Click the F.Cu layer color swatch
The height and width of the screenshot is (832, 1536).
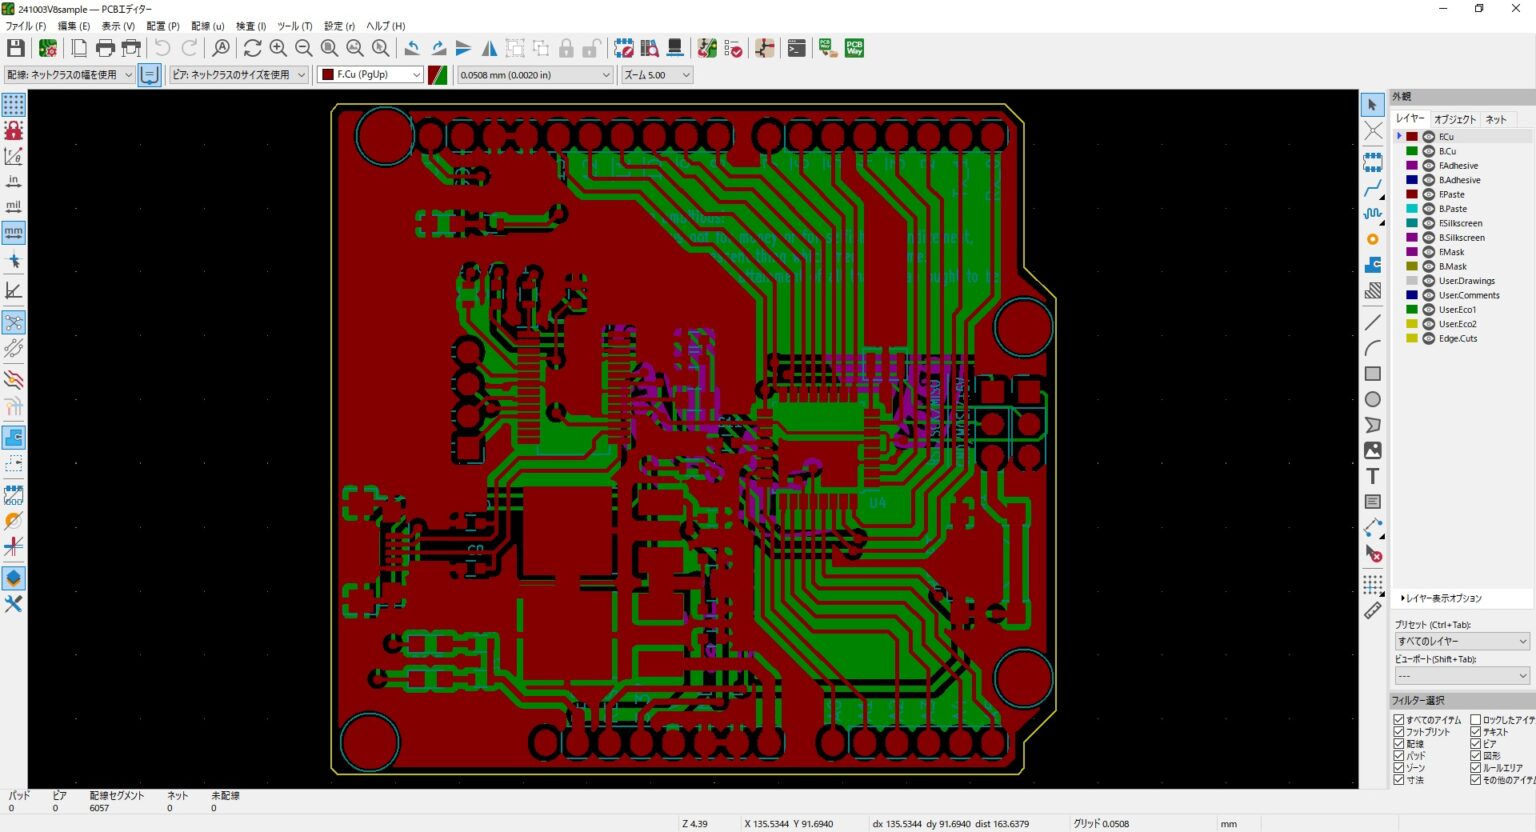(x=1410, y=136)
